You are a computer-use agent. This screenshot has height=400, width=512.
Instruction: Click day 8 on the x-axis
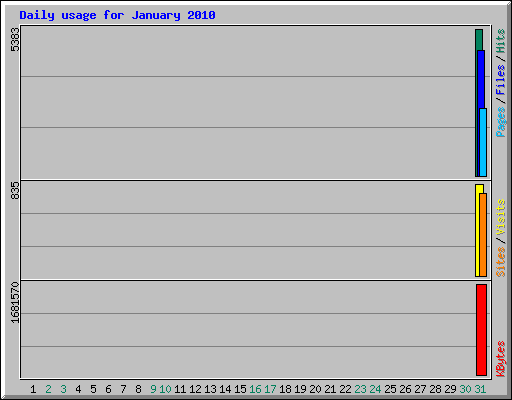(138, 389)
